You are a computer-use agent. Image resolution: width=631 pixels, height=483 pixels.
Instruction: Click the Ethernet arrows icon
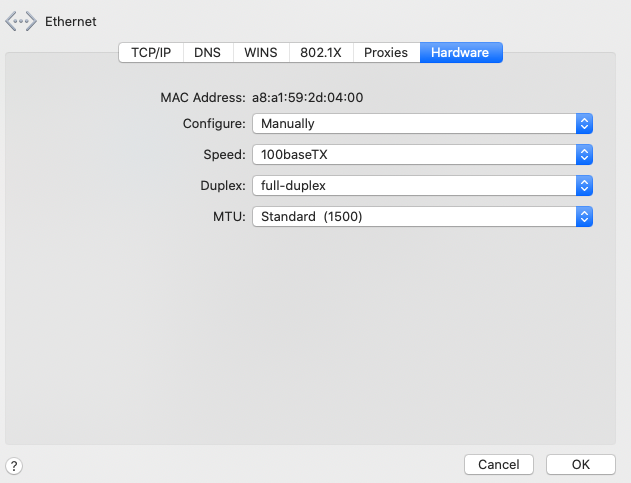coord(21,21)
